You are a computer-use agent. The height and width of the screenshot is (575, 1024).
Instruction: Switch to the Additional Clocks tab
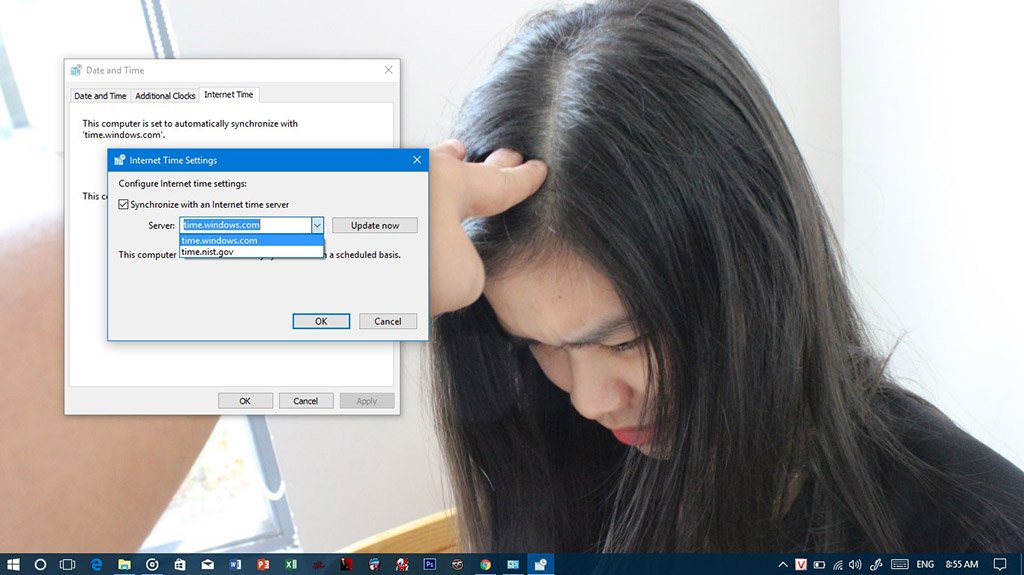(x=165, y=96)
